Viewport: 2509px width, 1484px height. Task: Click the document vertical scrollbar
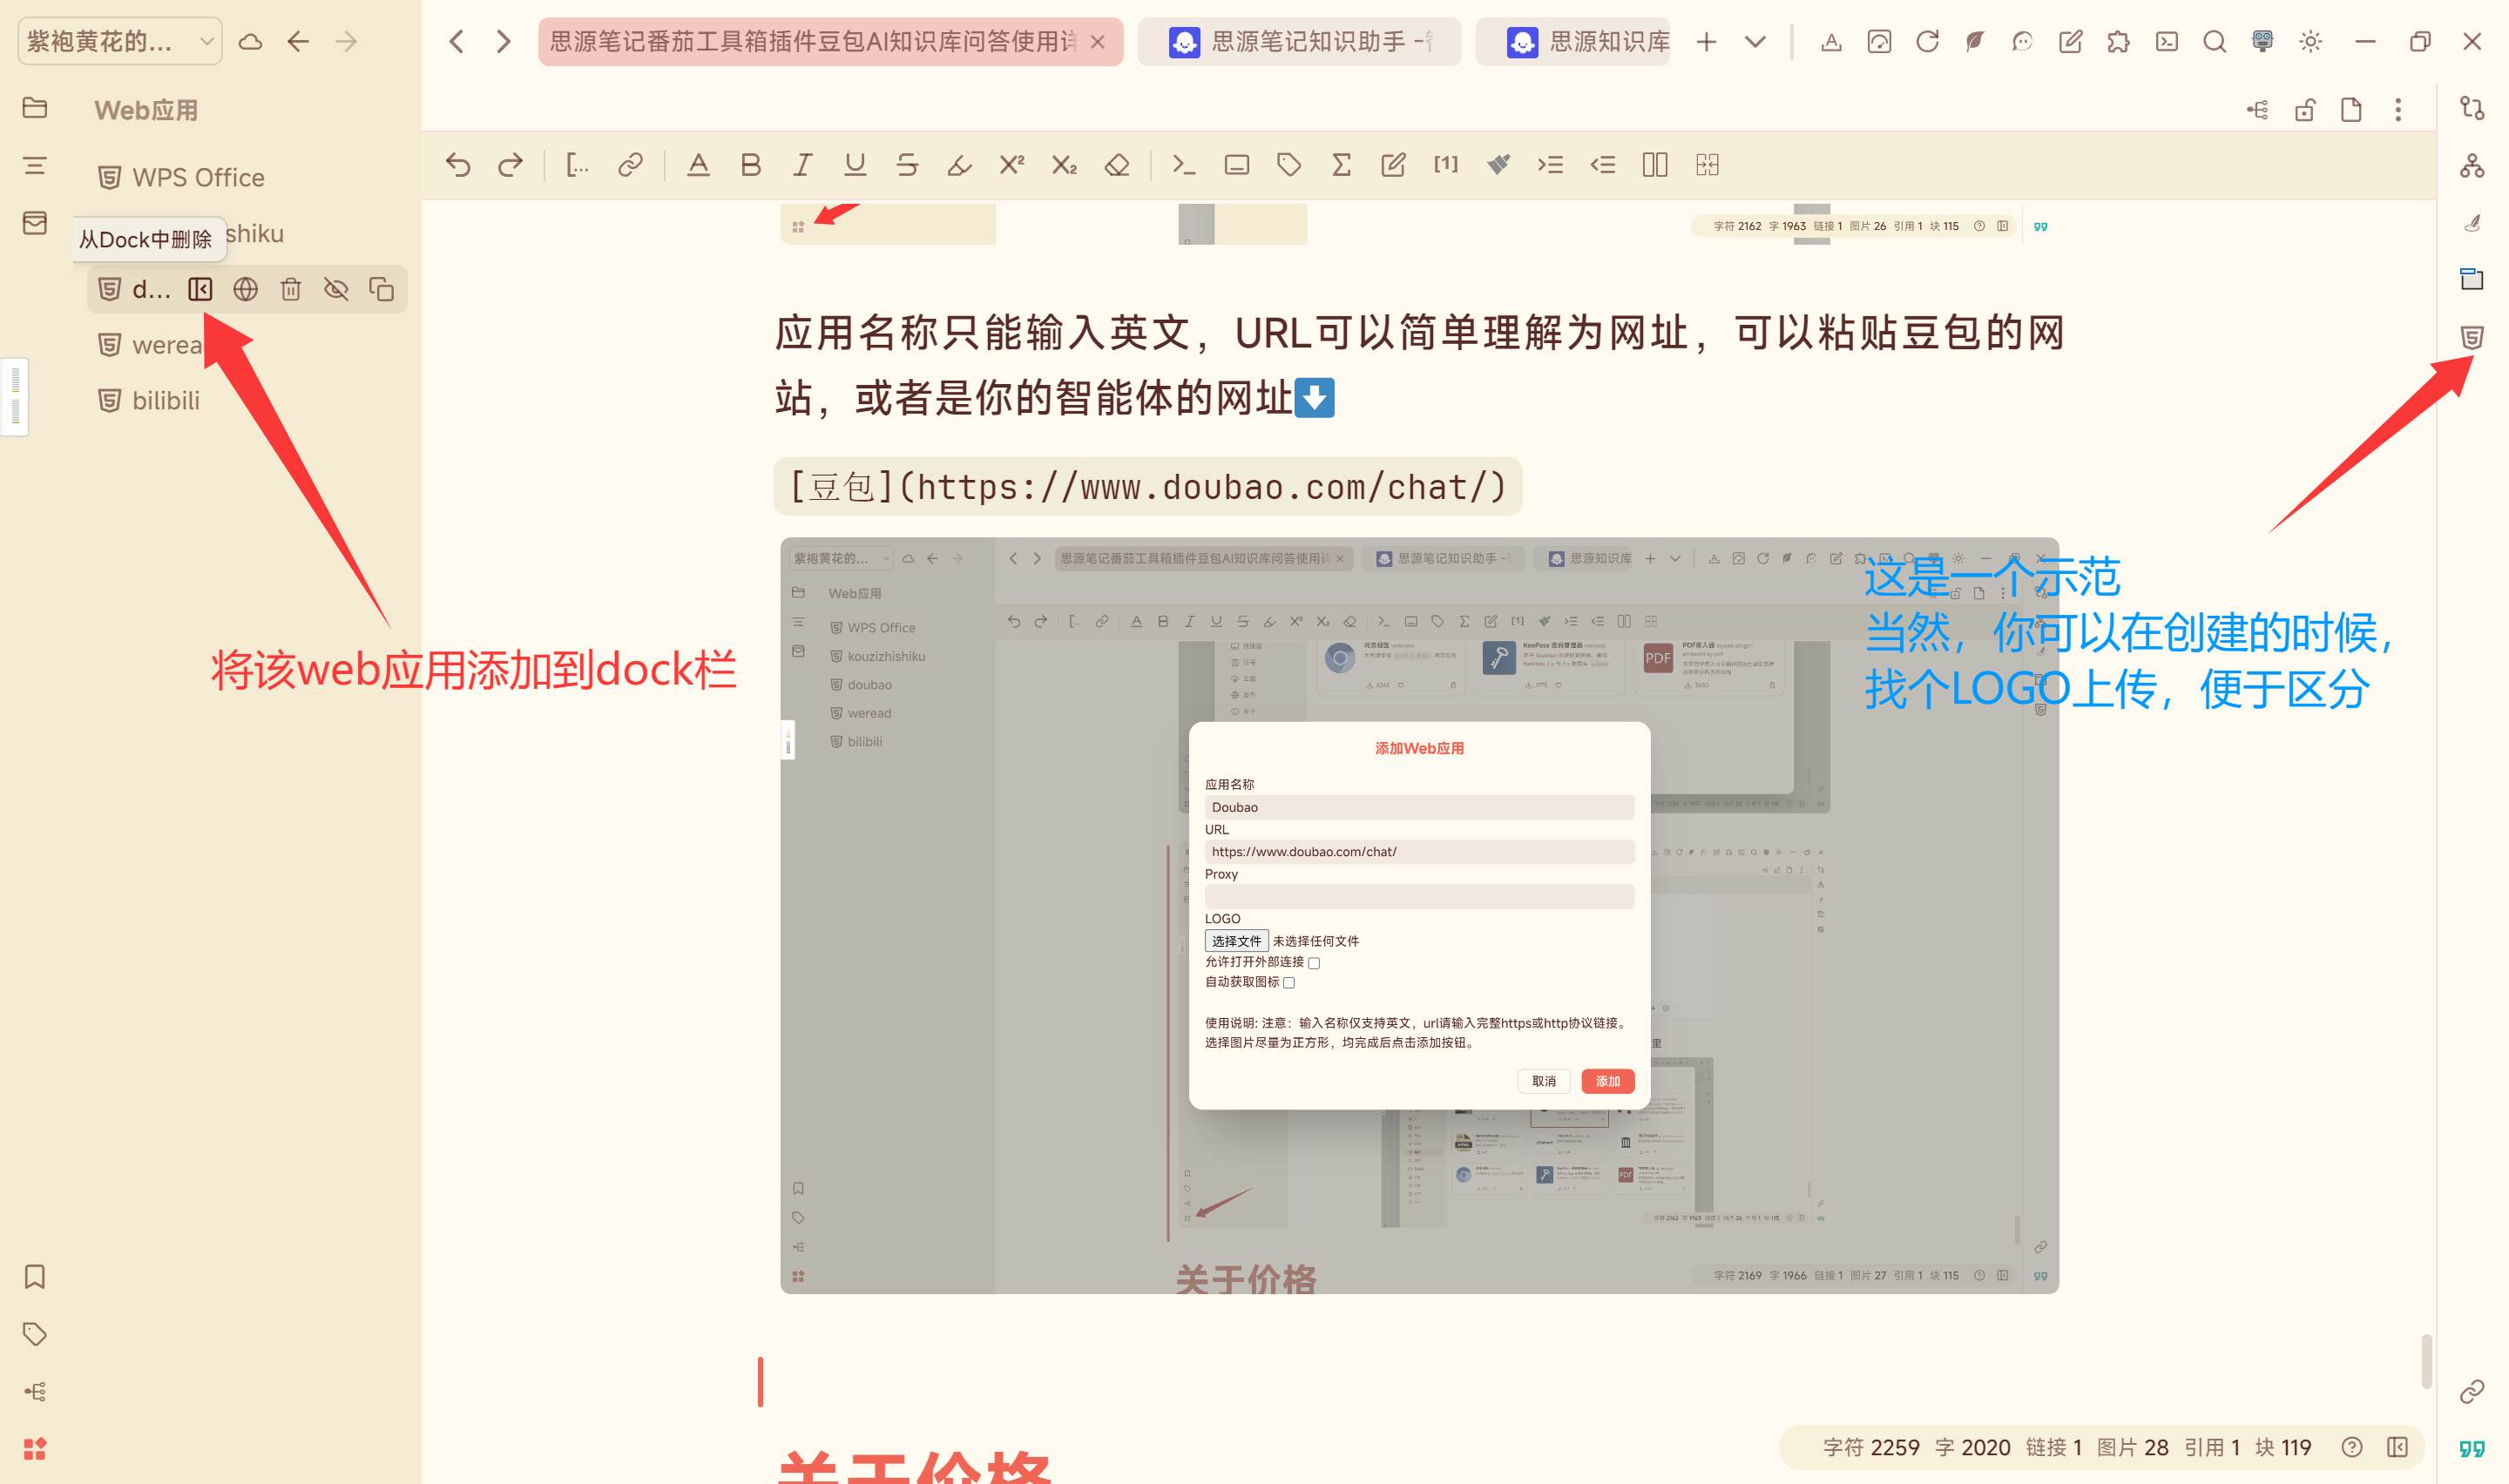[2425, 1360]
